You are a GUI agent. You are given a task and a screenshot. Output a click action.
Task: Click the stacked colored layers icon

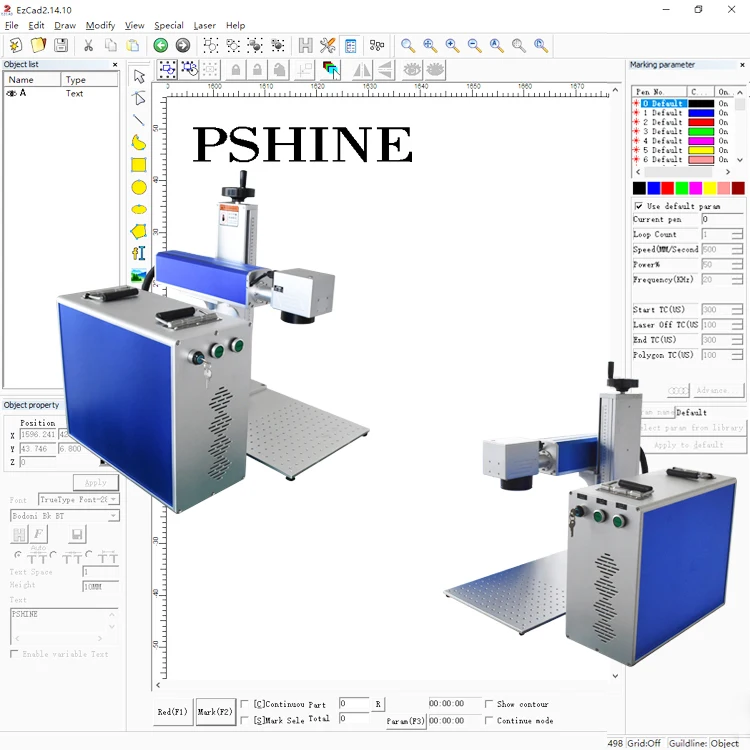coord(331,70)
